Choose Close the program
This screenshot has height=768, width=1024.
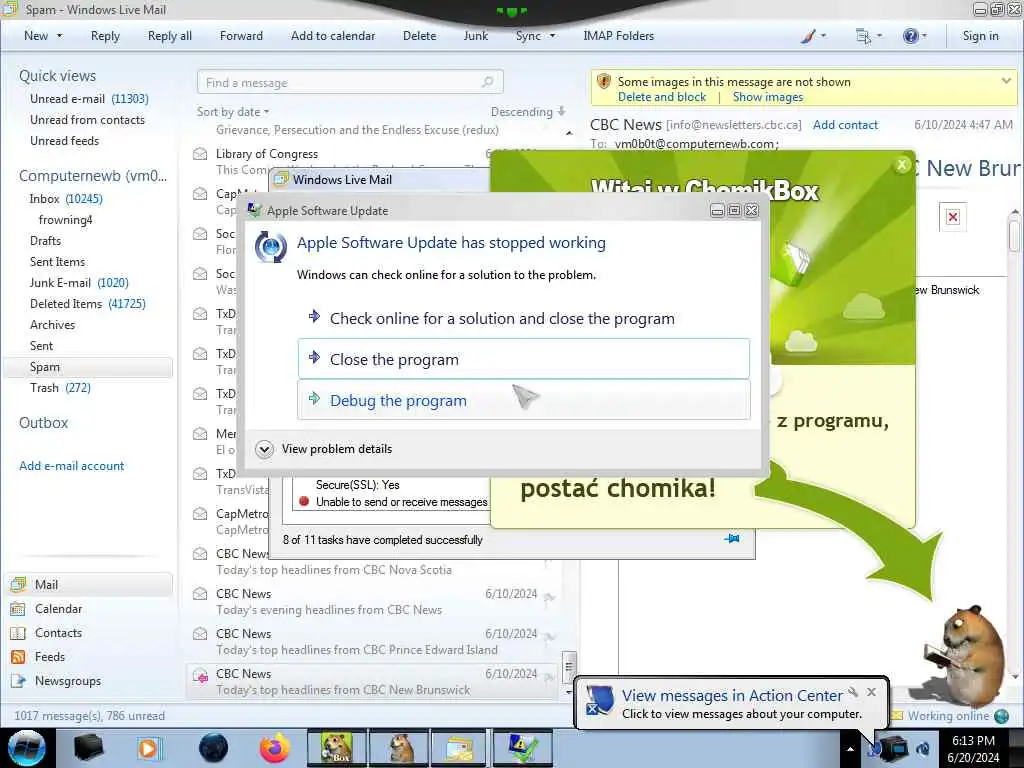524,359
